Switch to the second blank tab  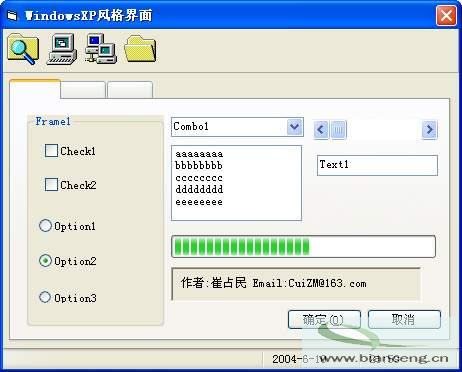[x=83, y=90]
